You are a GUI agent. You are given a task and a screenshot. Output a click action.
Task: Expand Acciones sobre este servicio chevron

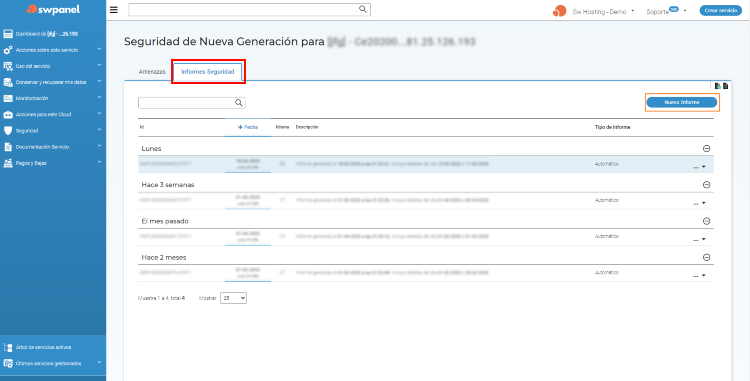click(99, 49)
